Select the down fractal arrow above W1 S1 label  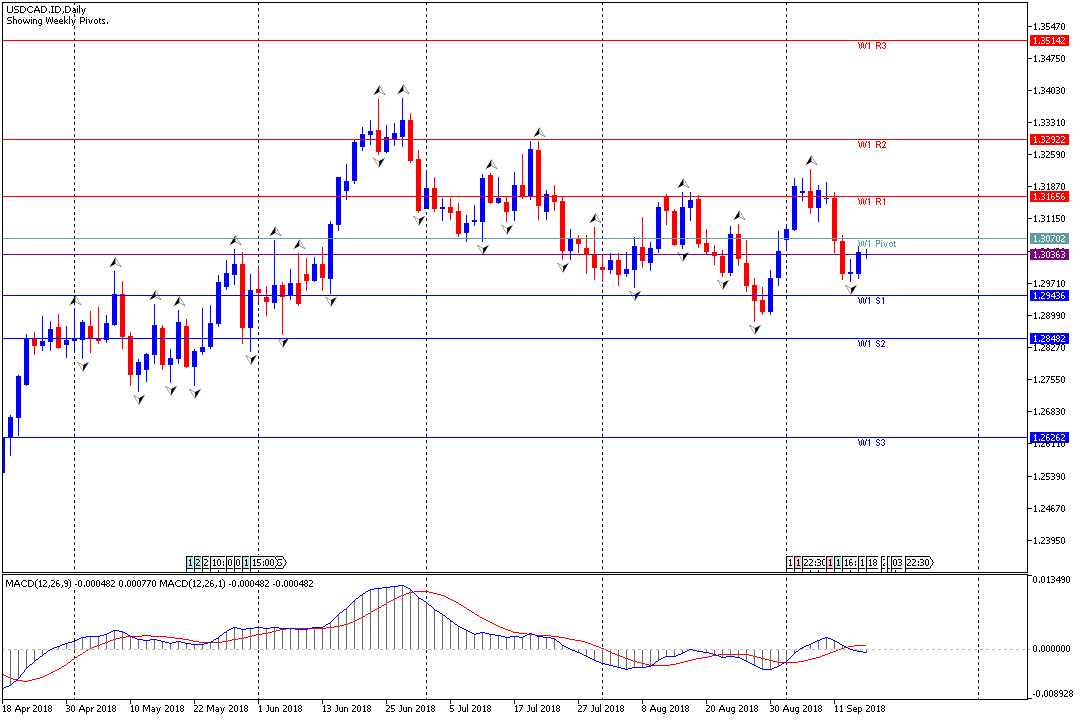851,289
